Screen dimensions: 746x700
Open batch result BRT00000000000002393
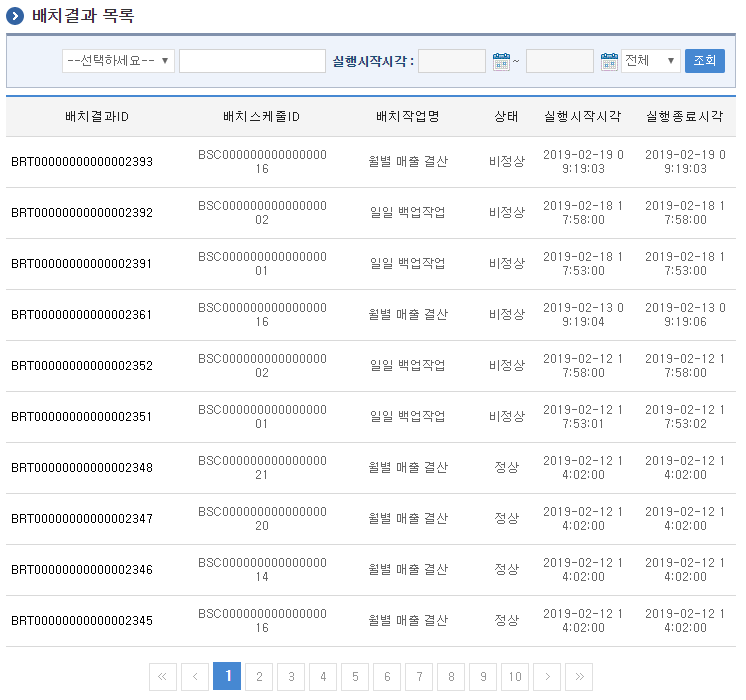[82, 162]
